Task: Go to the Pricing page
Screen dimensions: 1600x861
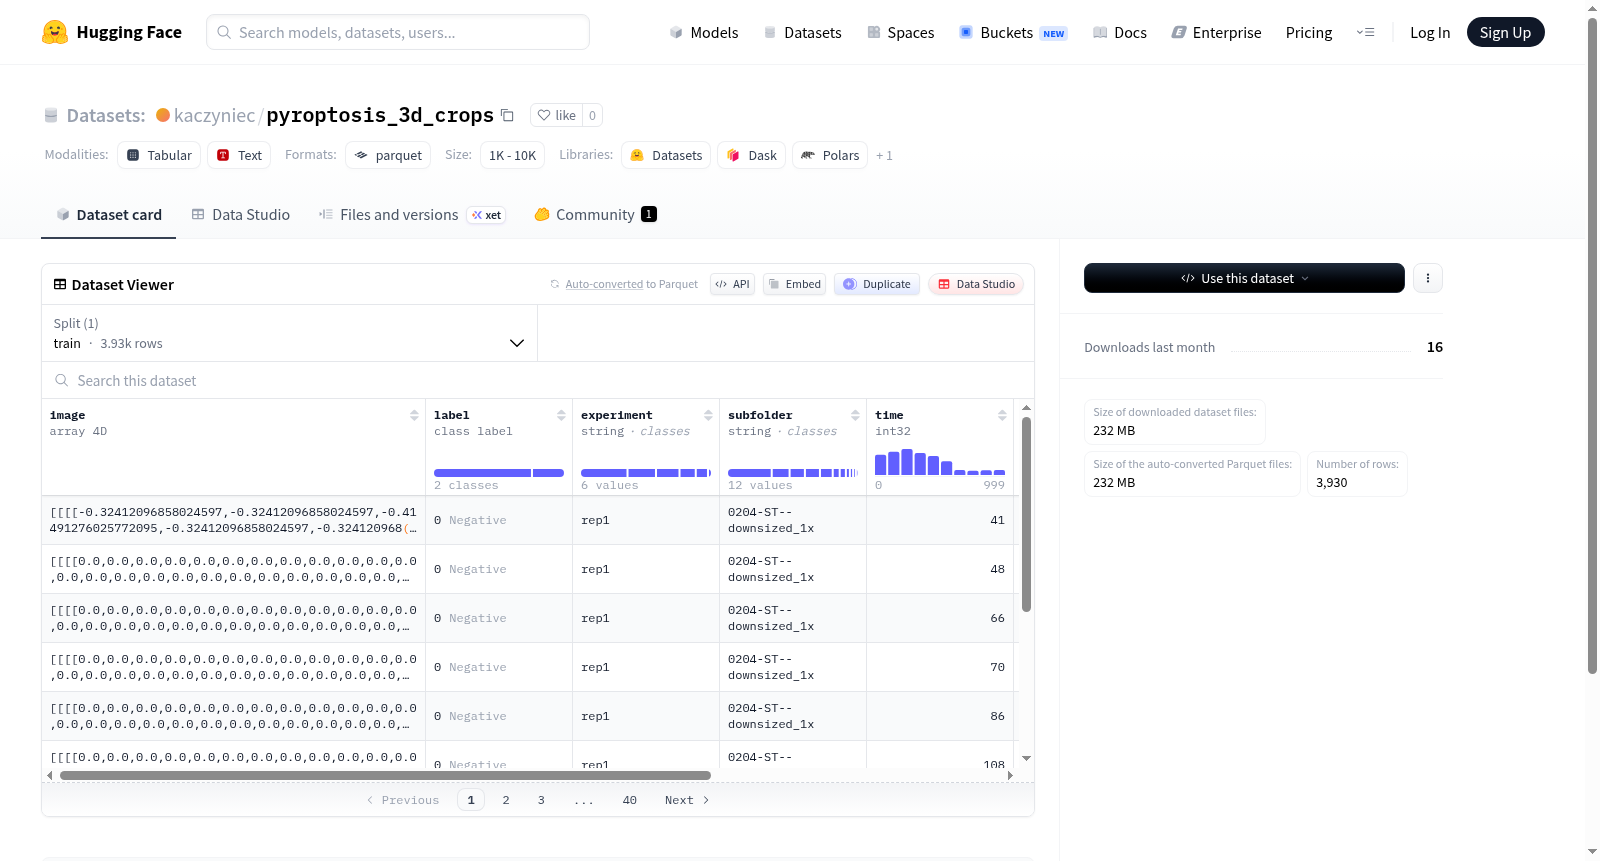Action: pos(1309,32)
